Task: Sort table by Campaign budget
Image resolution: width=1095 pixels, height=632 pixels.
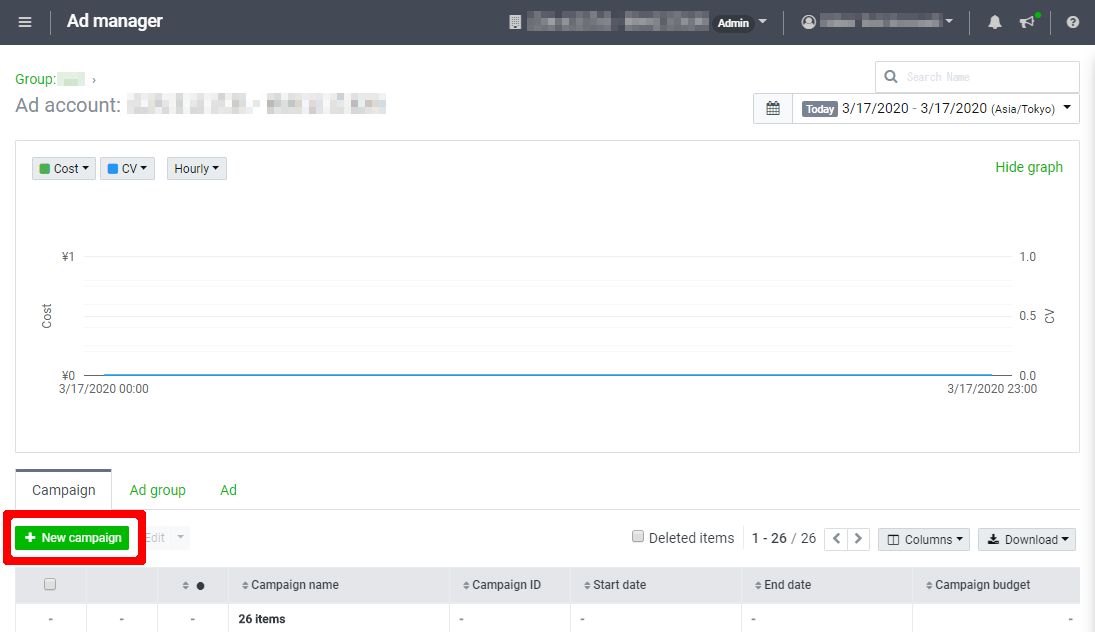Action: point(978,585)
